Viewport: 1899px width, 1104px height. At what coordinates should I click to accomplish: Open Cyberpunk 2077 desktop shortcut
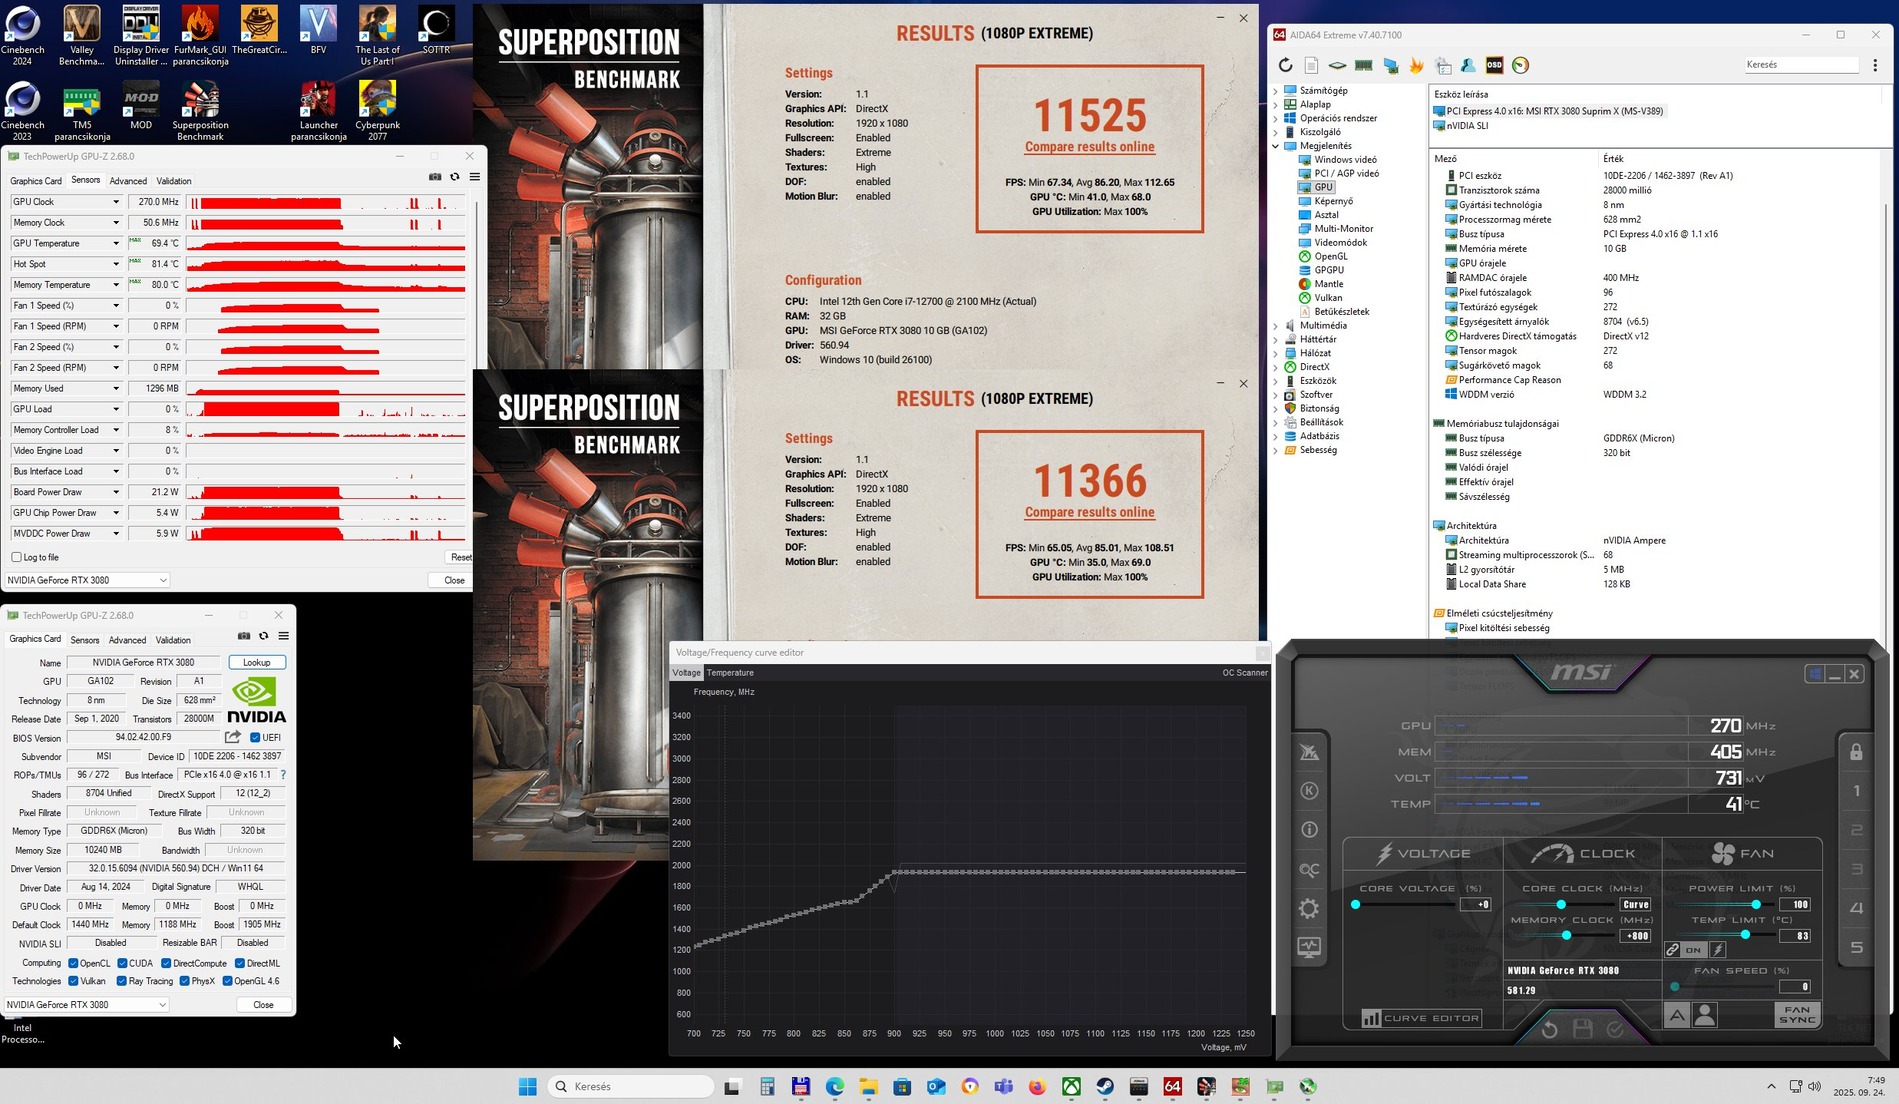pyautogui.click(x=377, y=110)
